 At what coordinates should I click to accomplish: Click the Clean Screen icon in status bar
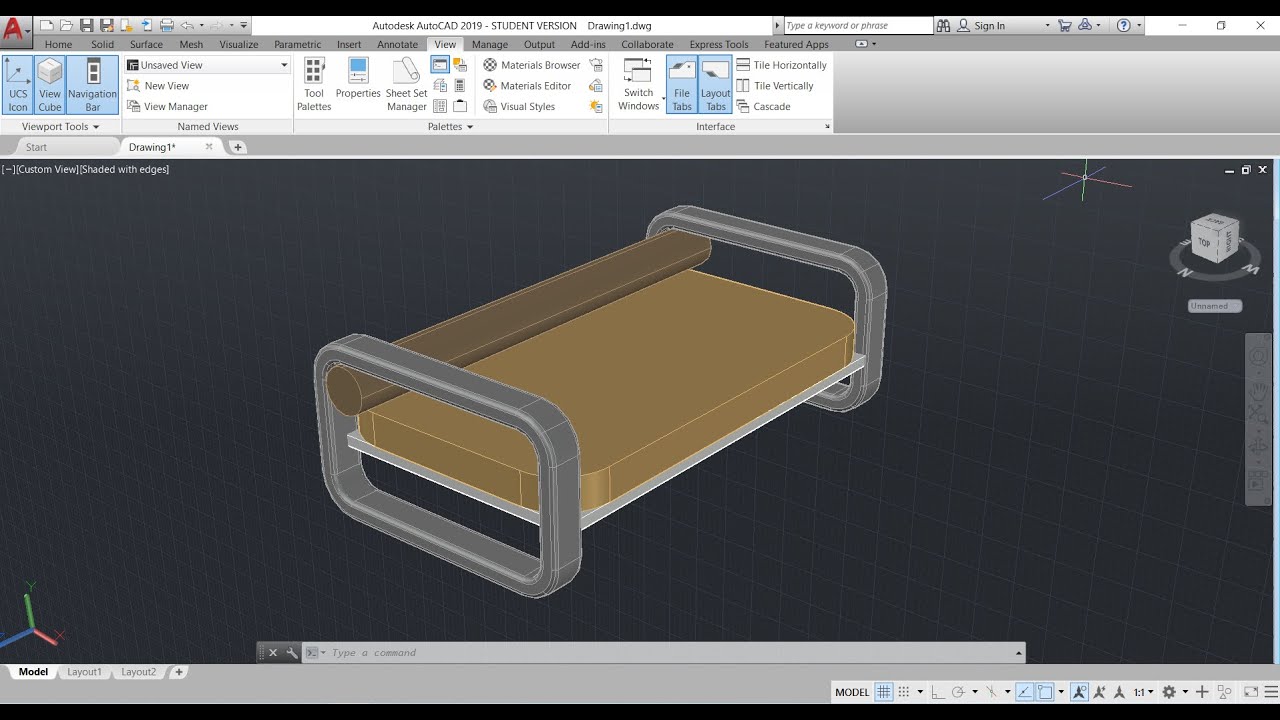[x=1251, y=692]
